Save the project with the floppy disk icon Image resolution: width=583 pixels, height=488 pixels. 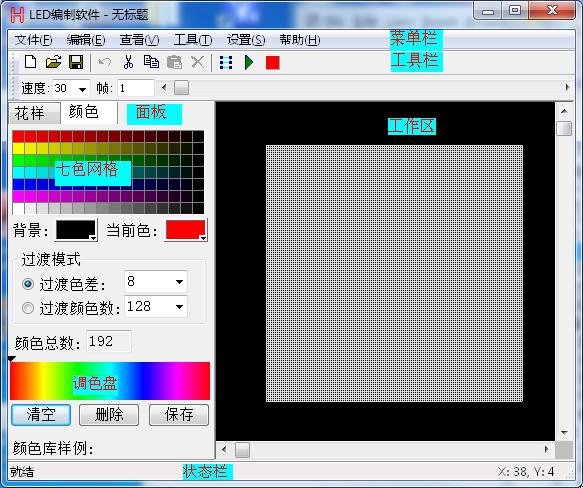pos(76,62)
